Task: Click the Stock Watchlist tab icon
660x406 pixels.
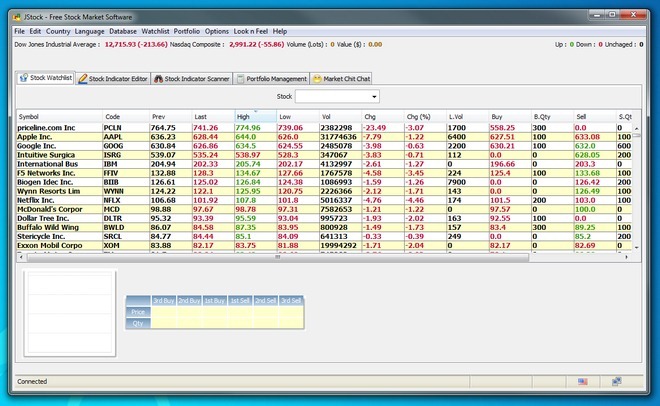Action: [24, 78]
